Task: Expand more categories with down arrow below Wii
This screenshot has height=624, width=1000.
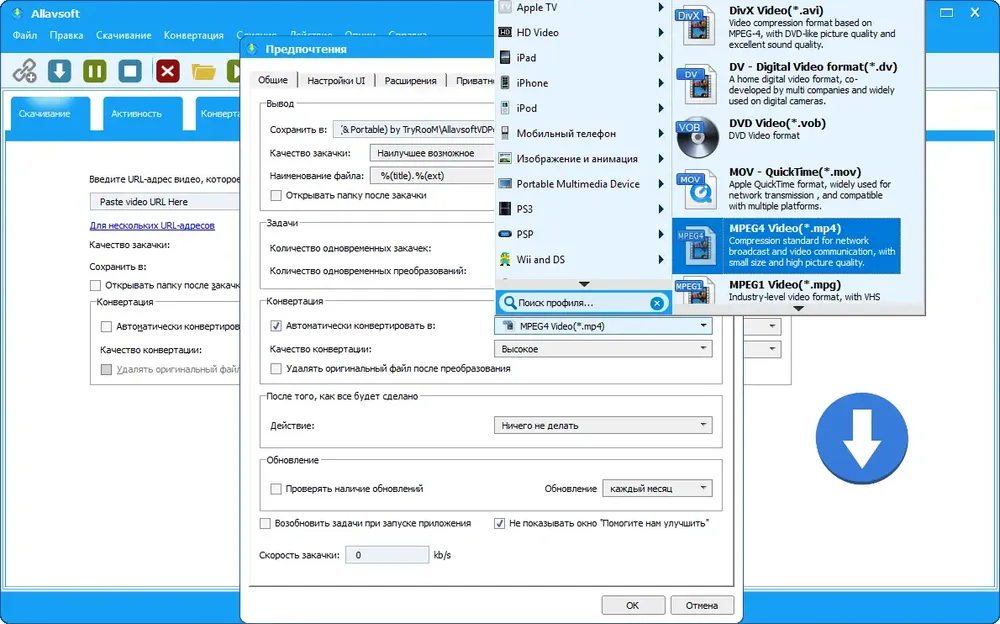Action: click(x=584, y=284)
